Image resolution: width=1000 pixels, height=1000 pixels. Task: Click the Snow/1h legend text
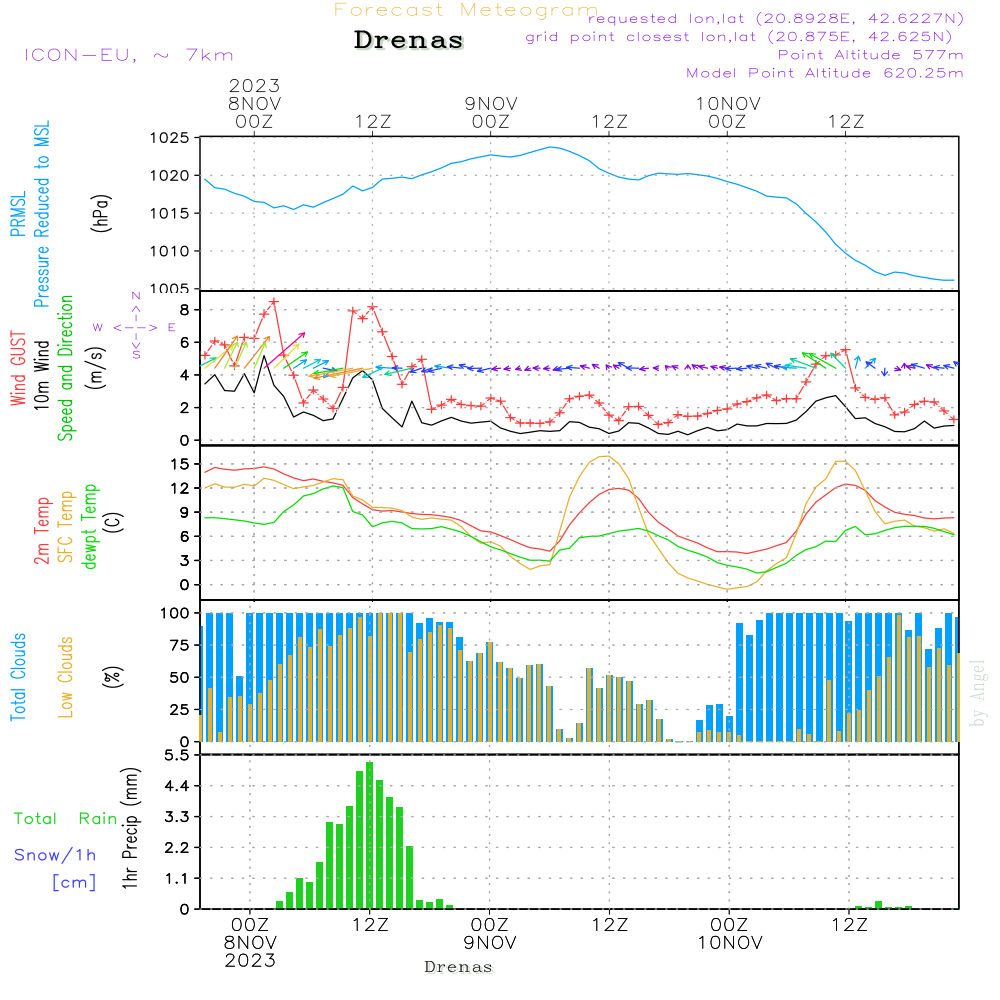click(56, 855)
